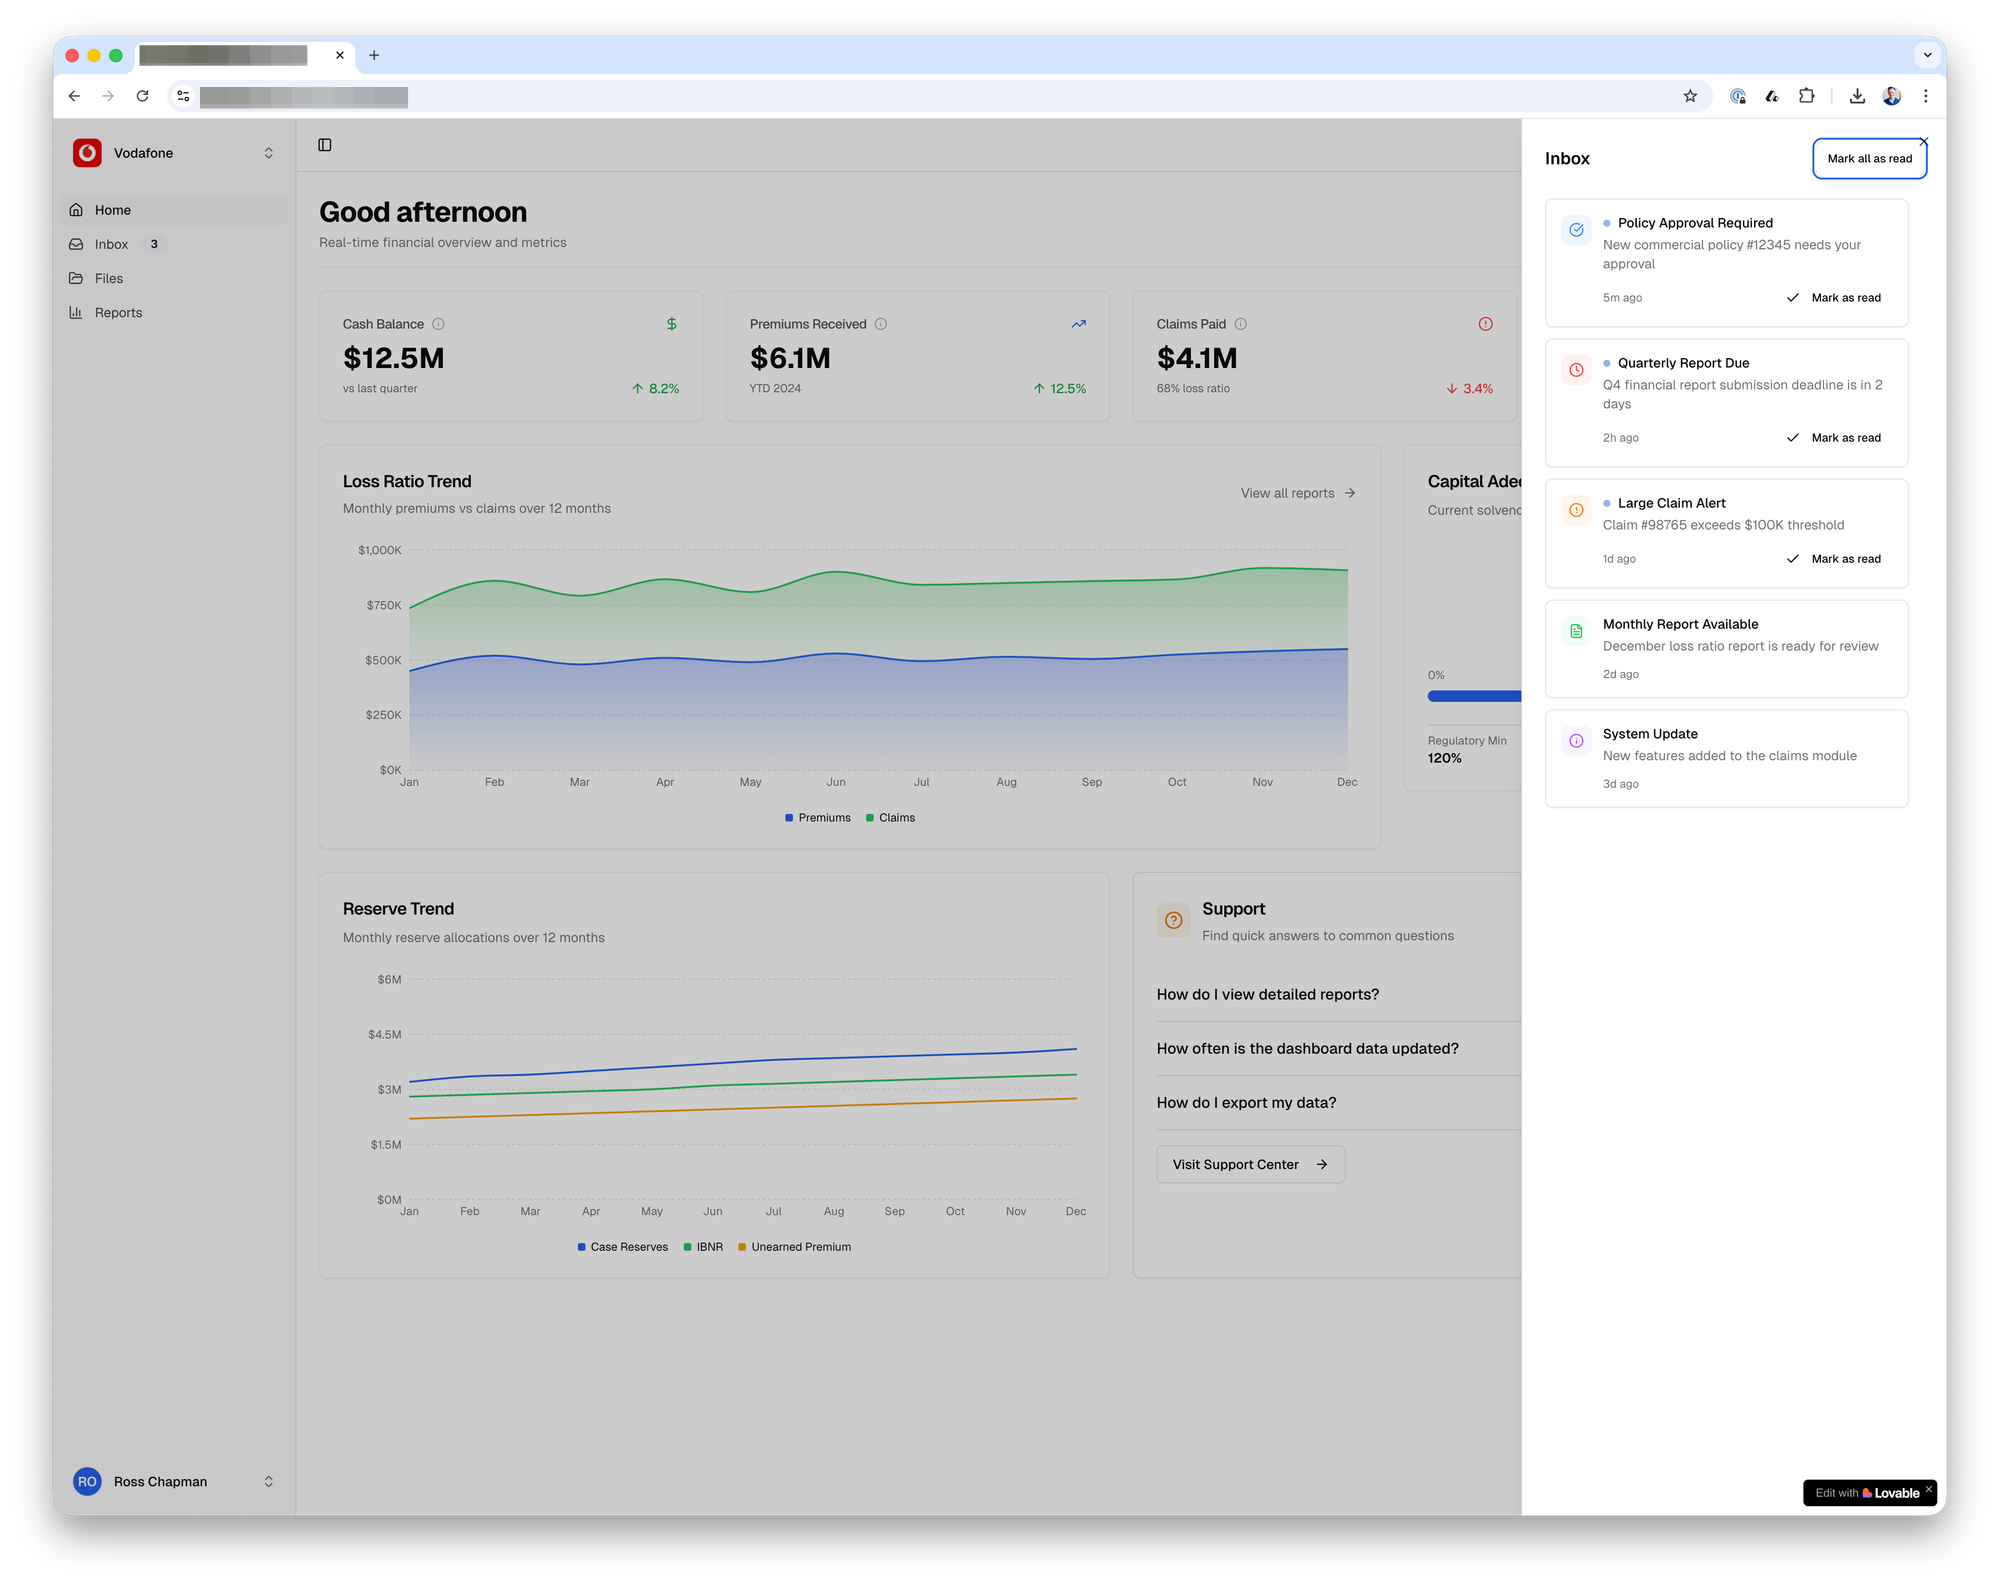Click the Claims Paid info icon
Image resolution: width=2000 pixels, height=1586 pixels.
tap(1241, 324)
